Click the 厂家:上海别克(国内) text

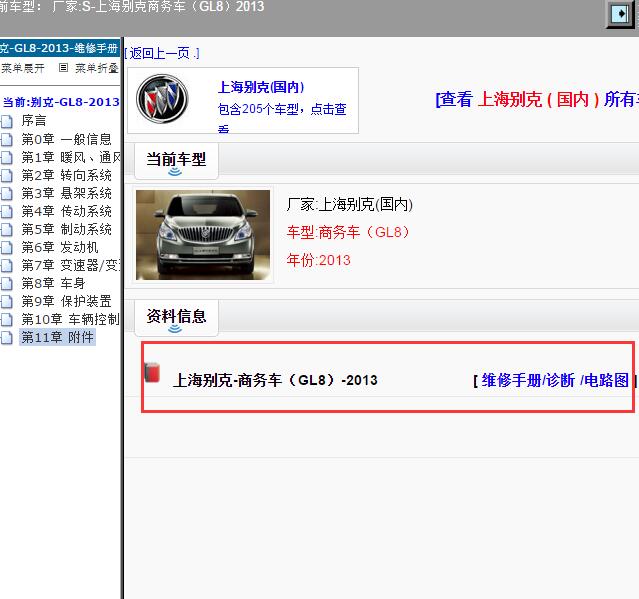point(350,204)
